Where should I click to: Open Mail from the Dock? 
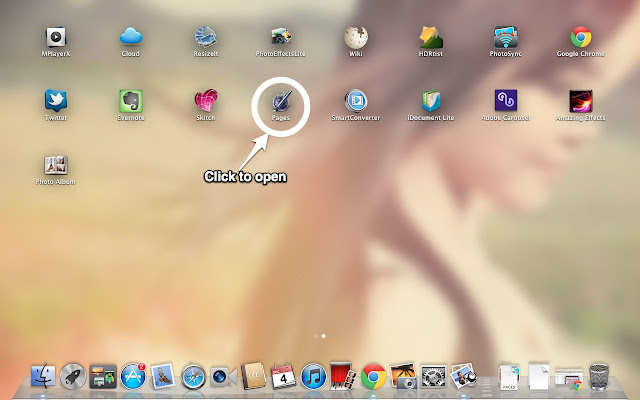tap(162, 376)
